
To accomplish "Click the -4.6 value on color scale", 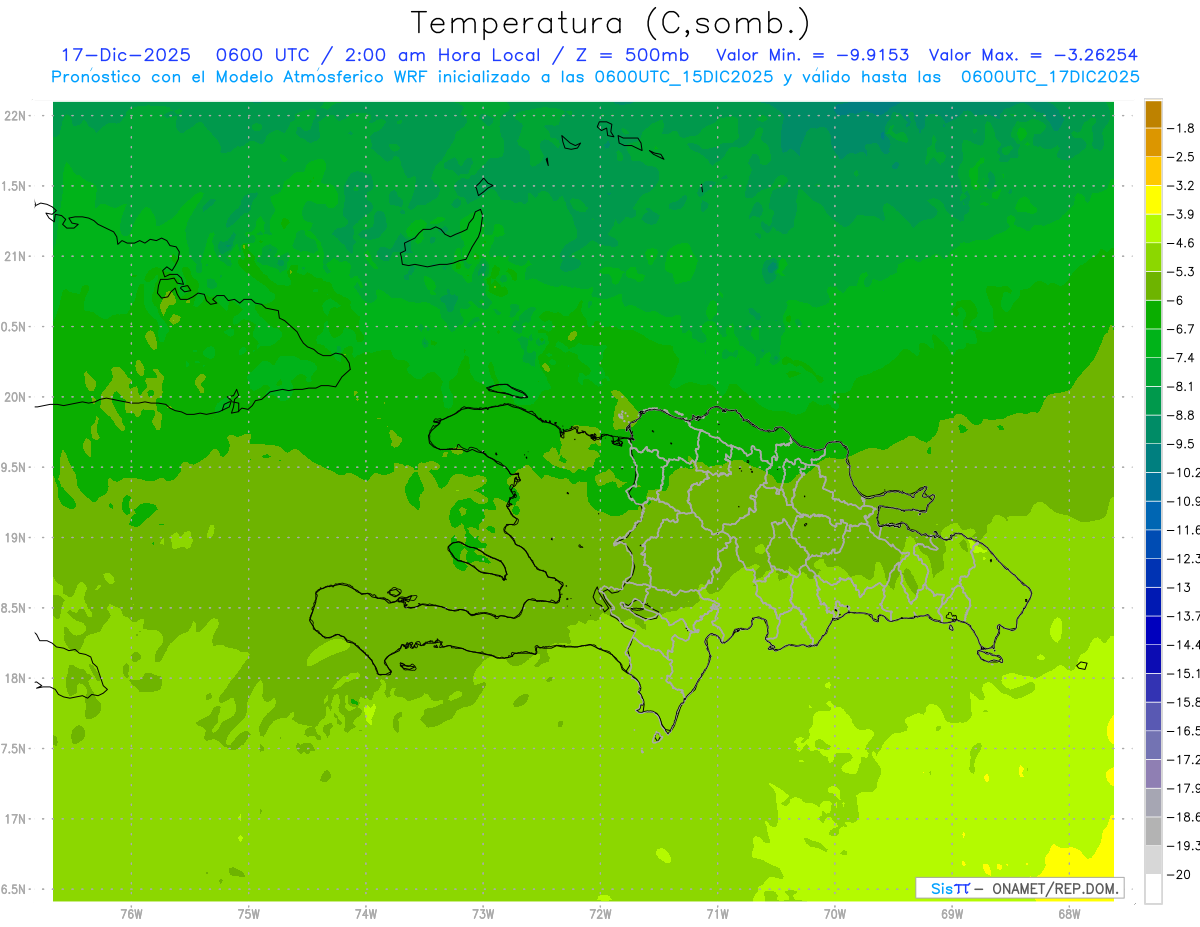I will (x=1181, y=243).
